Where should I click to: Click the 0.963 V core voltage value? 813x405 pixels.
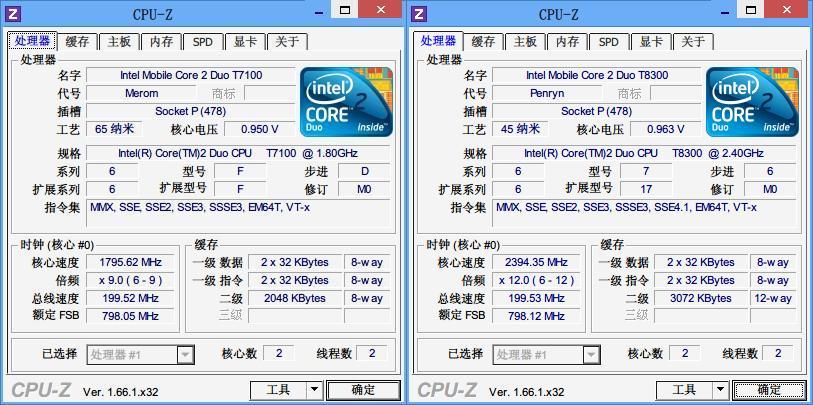[x=666, y=129]
